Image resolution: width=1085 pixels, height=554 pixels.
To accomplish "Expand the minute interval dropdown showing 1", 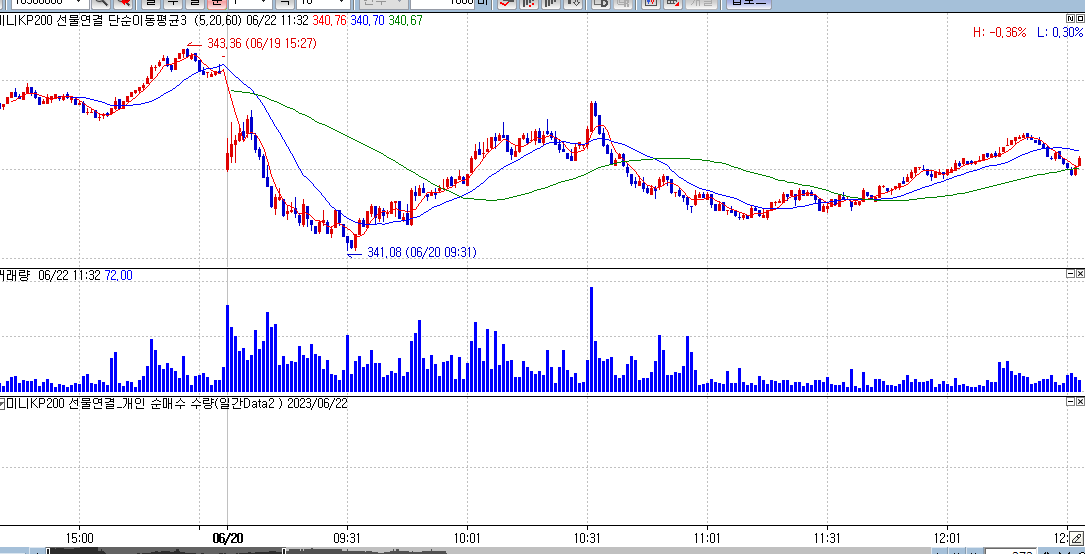I will 265,3.
